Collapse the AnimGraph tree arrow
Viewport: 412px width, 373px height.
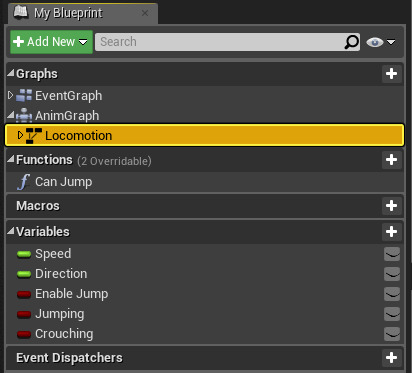(x=11, y=115)
